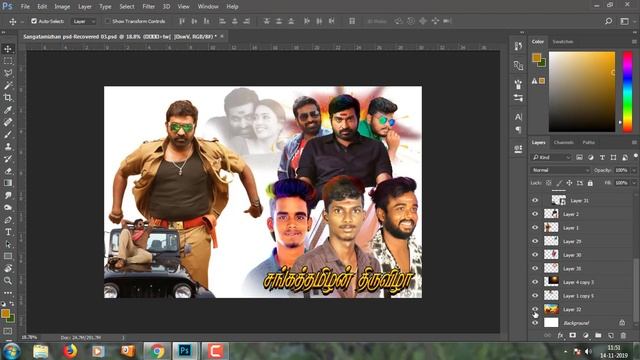Select the Eraser tool
The width and height of the screenshot is (640, 360).
(x=8, y=171)
